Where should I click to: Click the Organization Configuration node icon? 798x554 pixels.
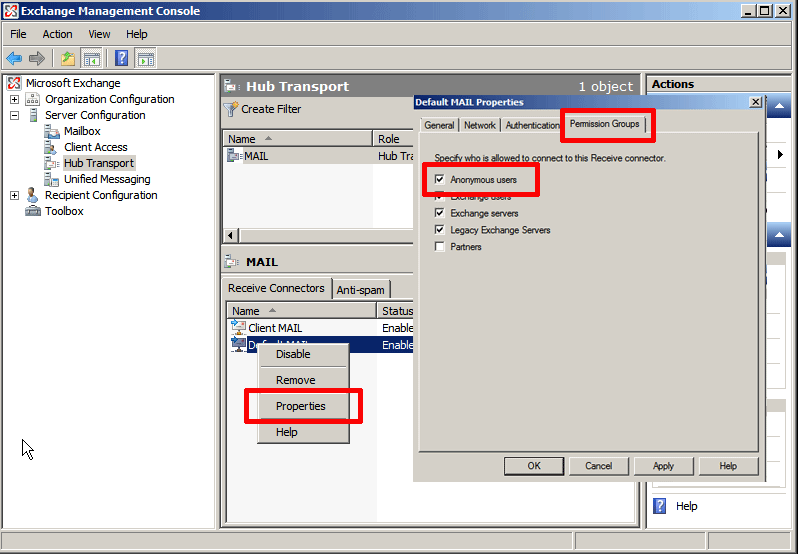click(x=33, y=99)
